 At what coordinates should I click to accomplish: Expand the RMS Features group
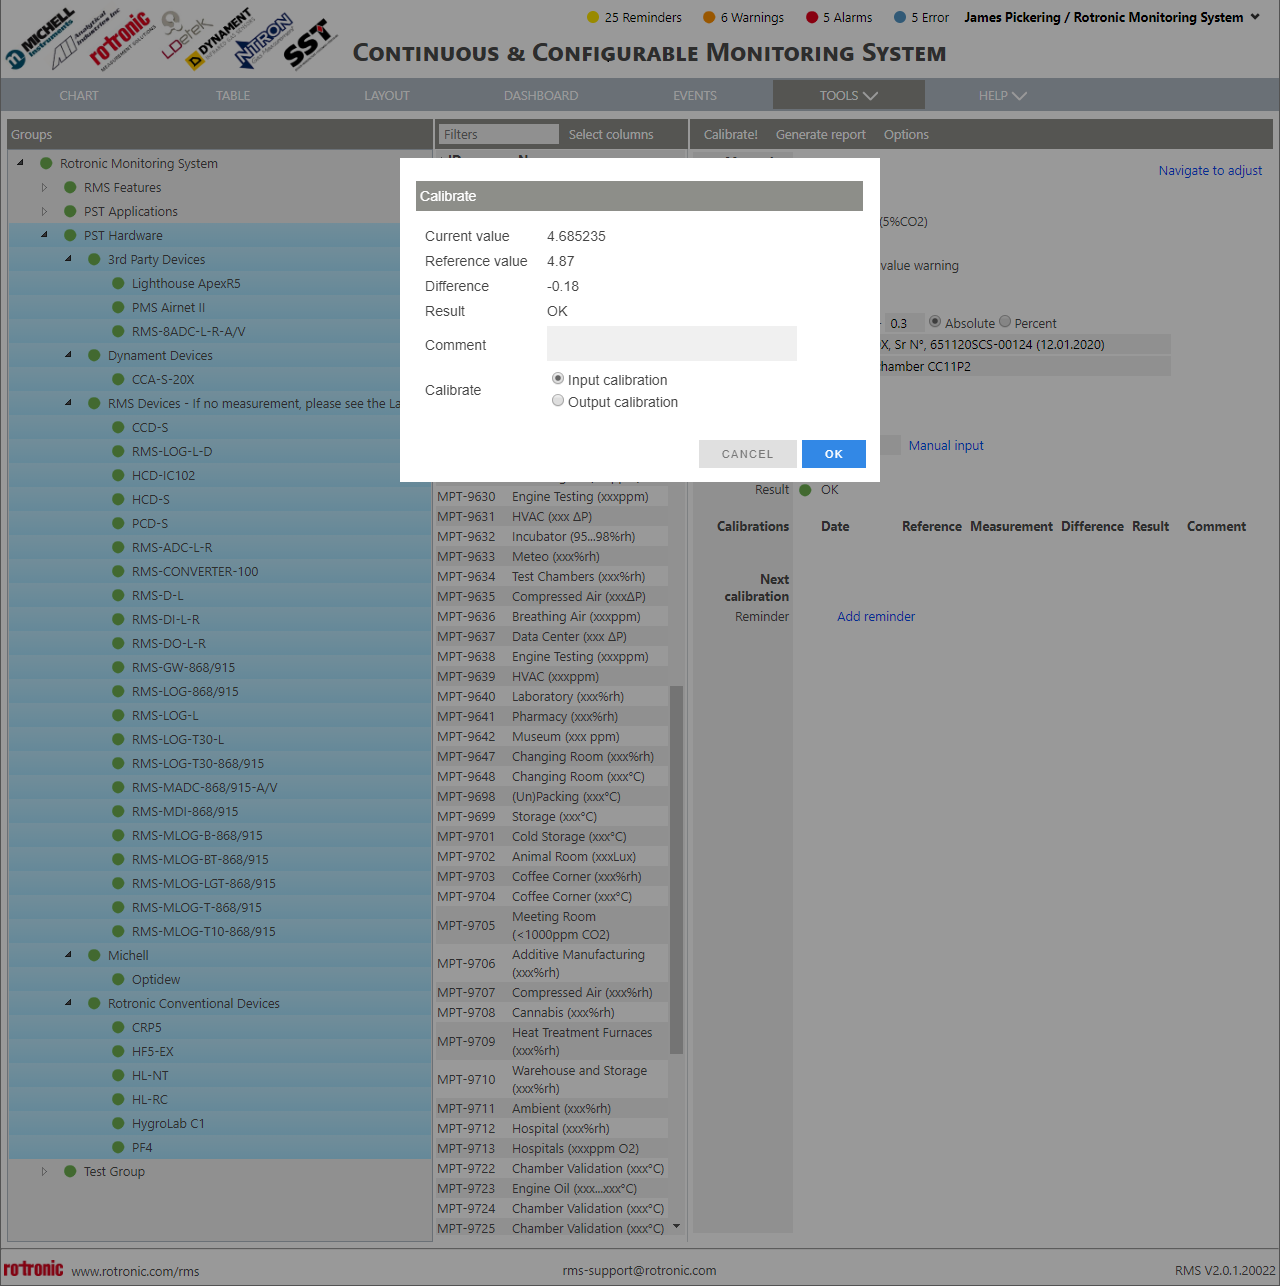click(x=44, y=187)
